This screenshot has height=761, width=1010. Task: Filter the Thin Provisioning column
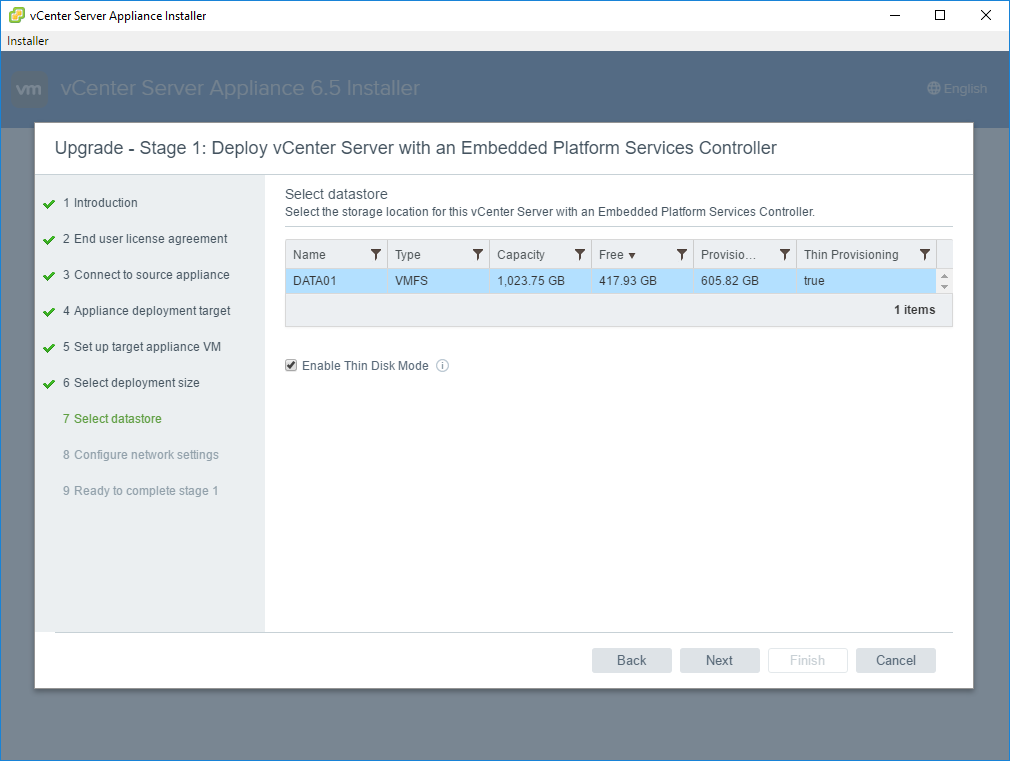coord(924,255)
